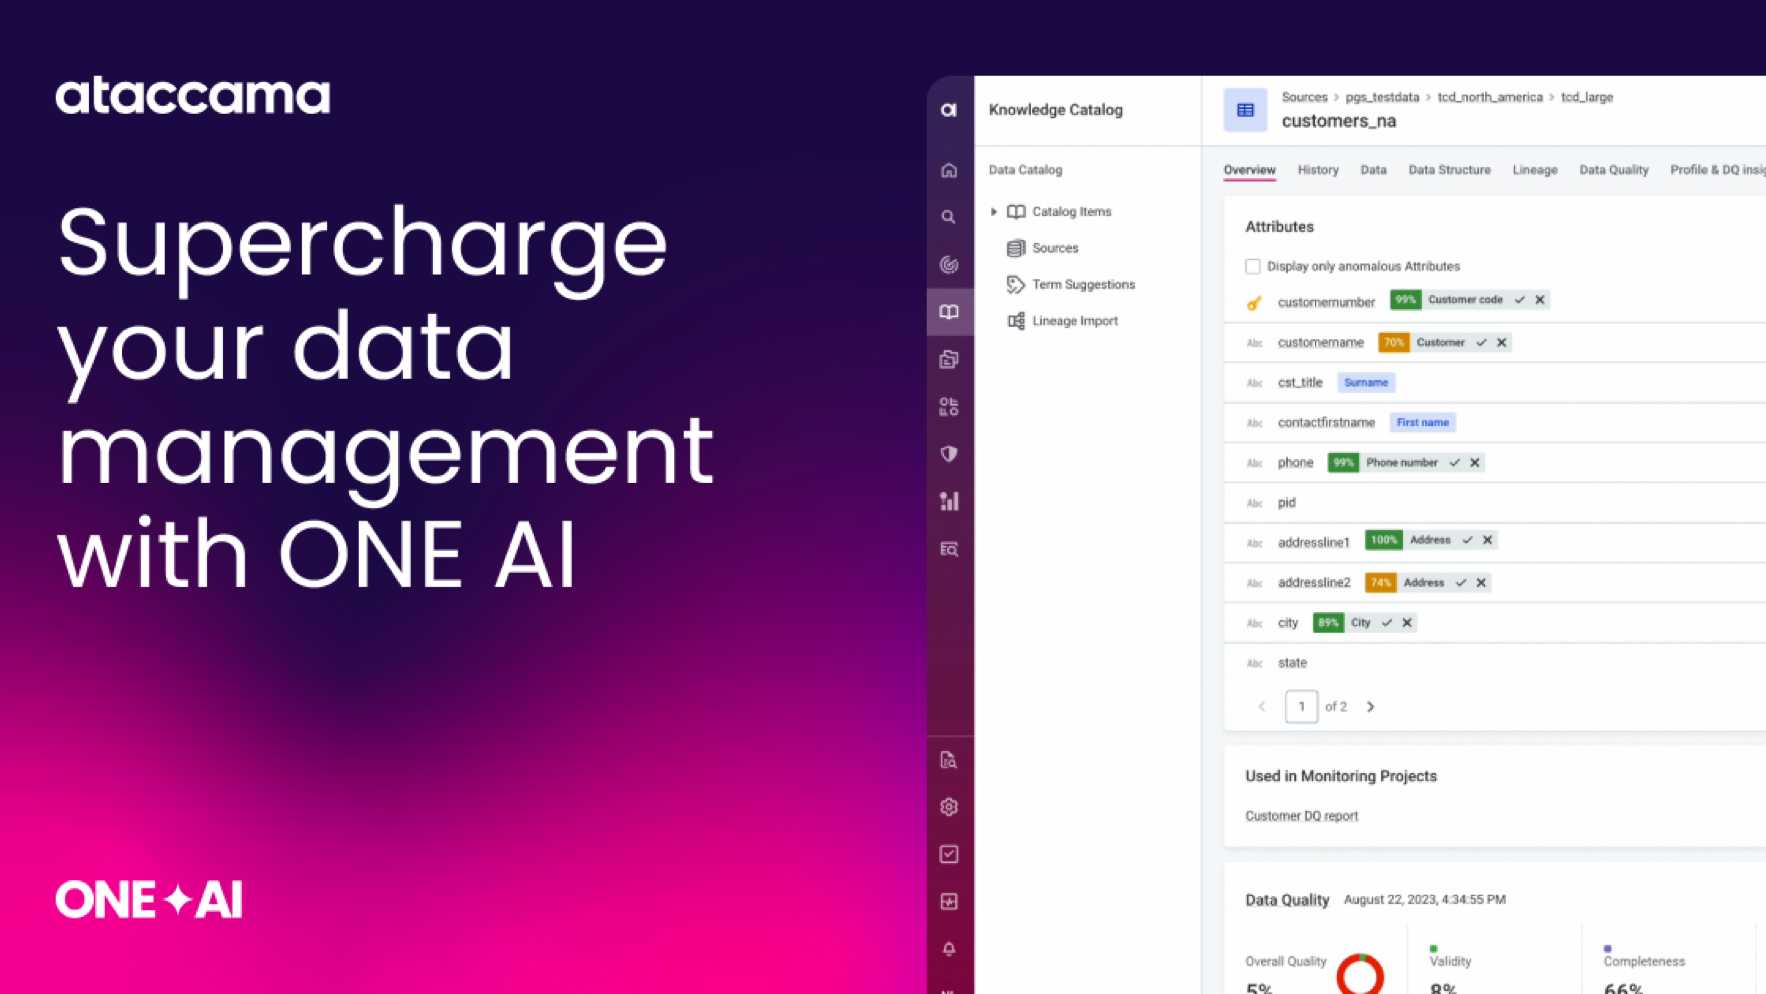The height and width of the screenshot is (994, 1766).
Task: Open the bar chart reports icon
Action: (948, 501)
